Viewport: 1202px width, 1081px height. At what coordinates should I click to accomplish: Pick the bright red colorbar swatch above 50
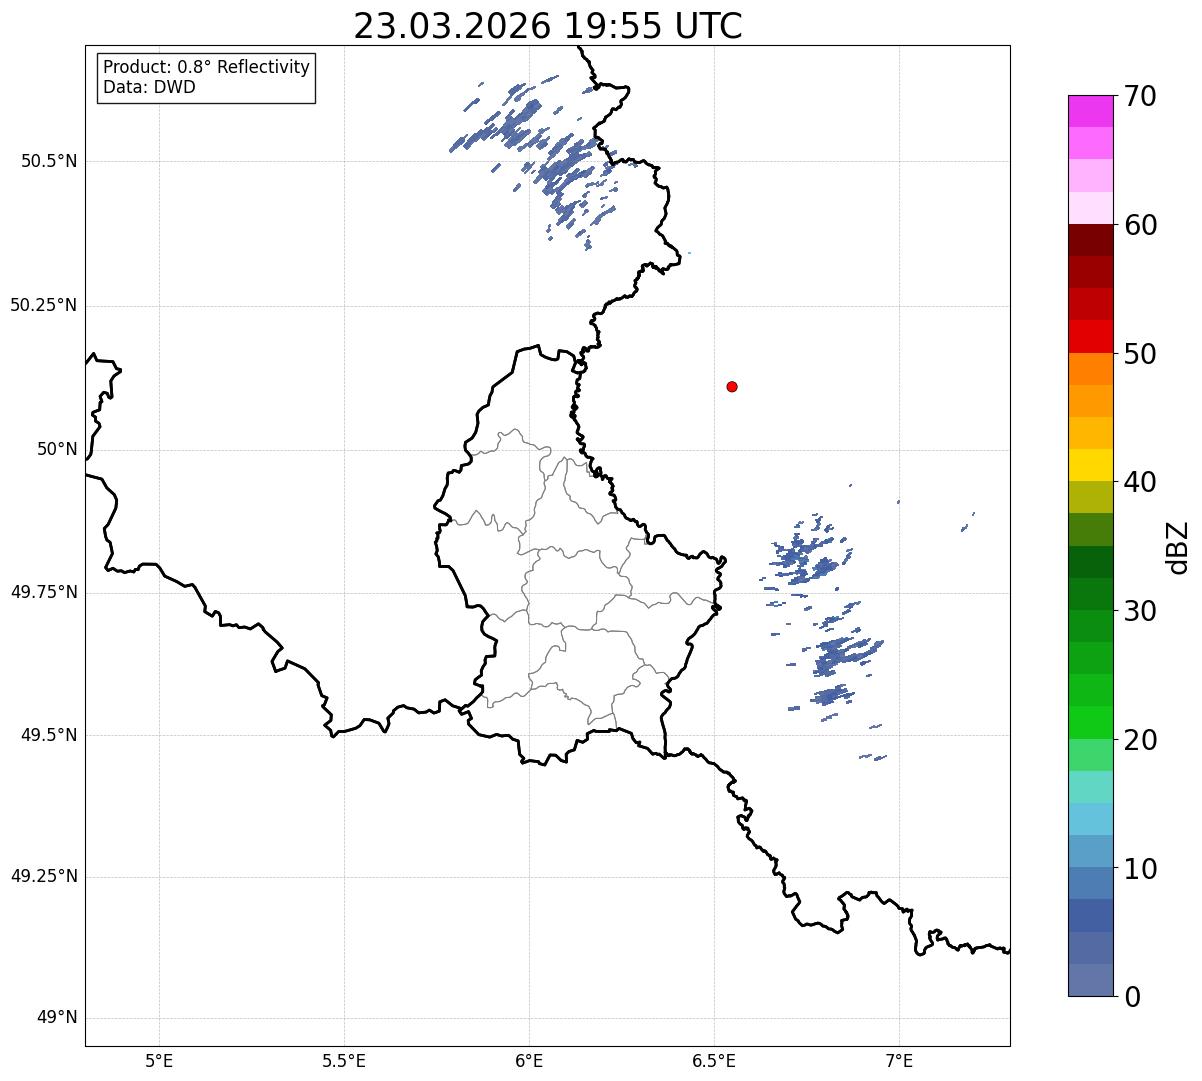[x=1091, y=337]
